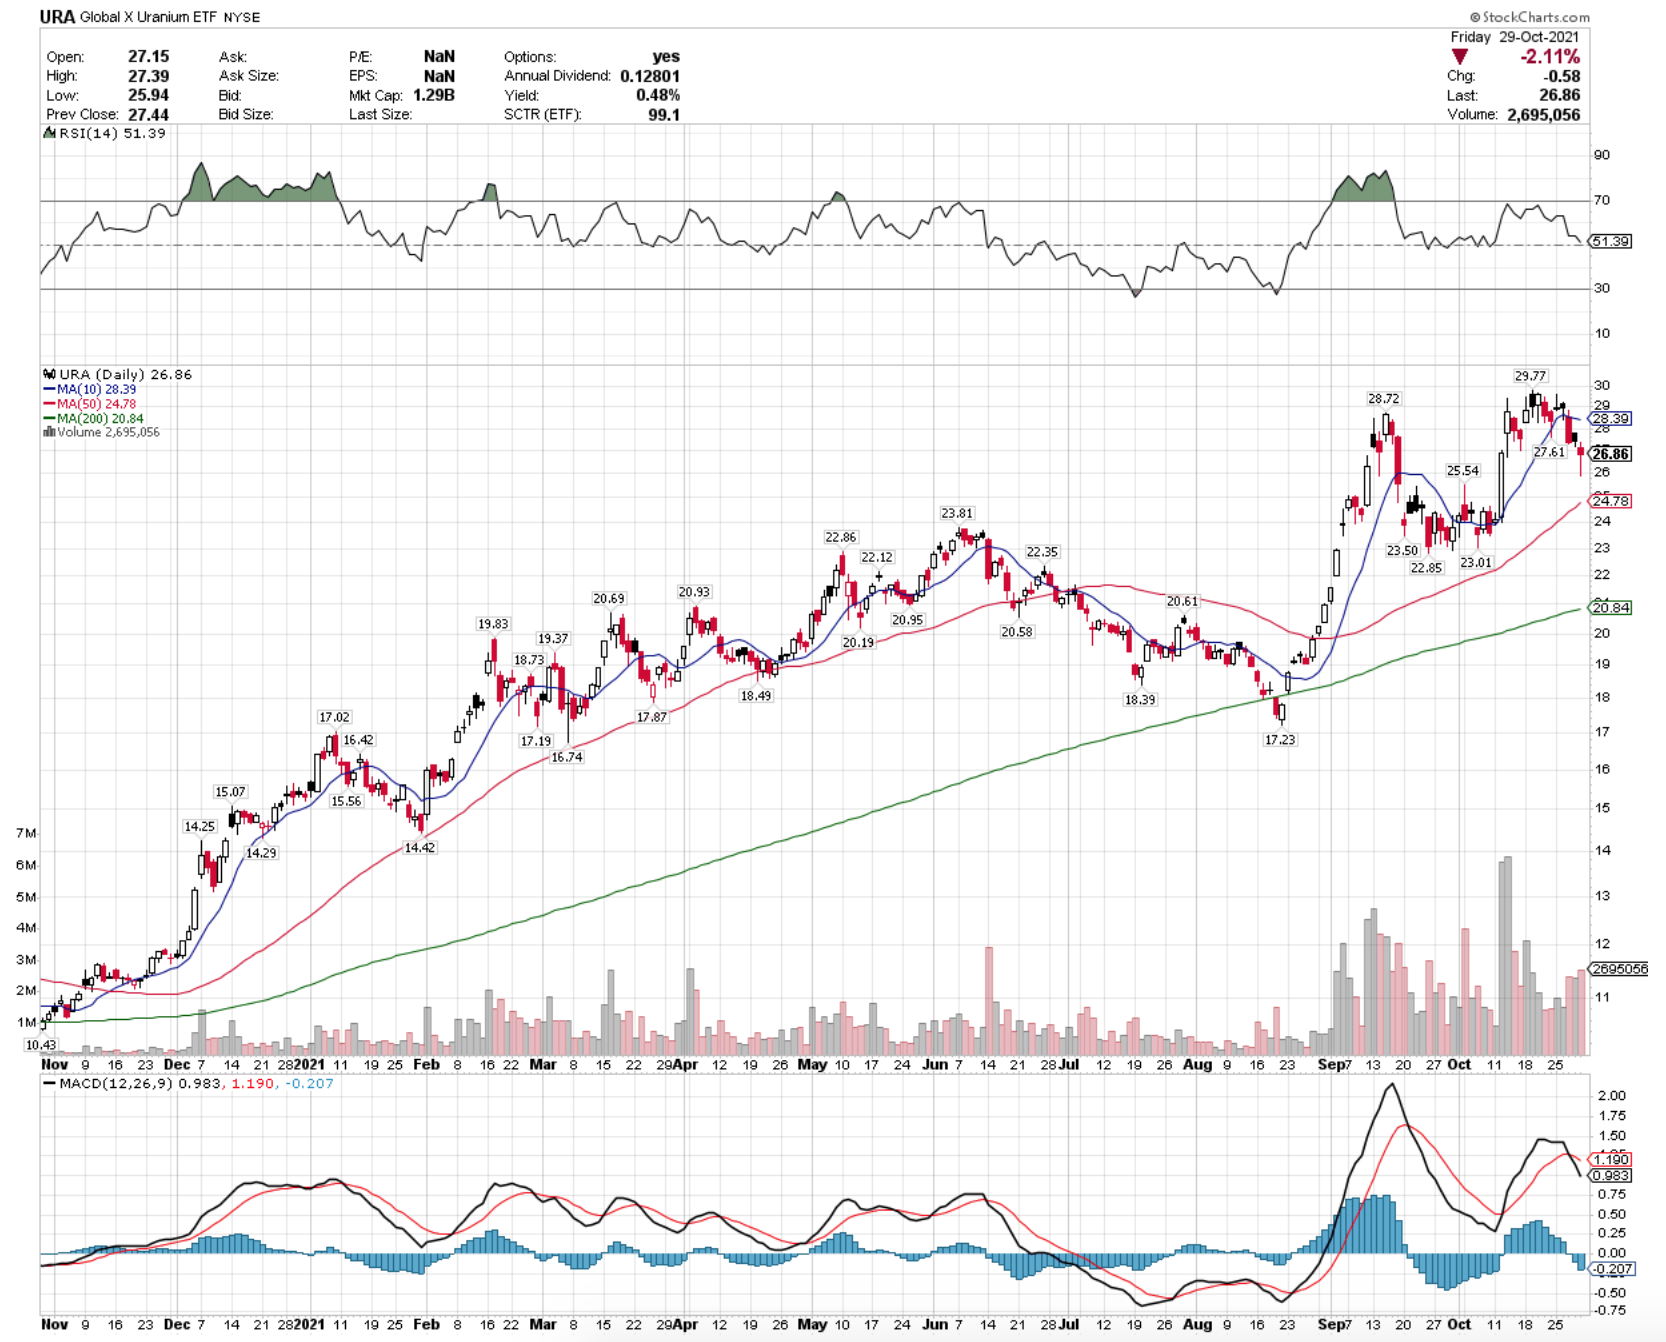Click the Low value 25.94
This screenshot has width=1666, height=1342.
pyautogui.click(x=148, y=95)
